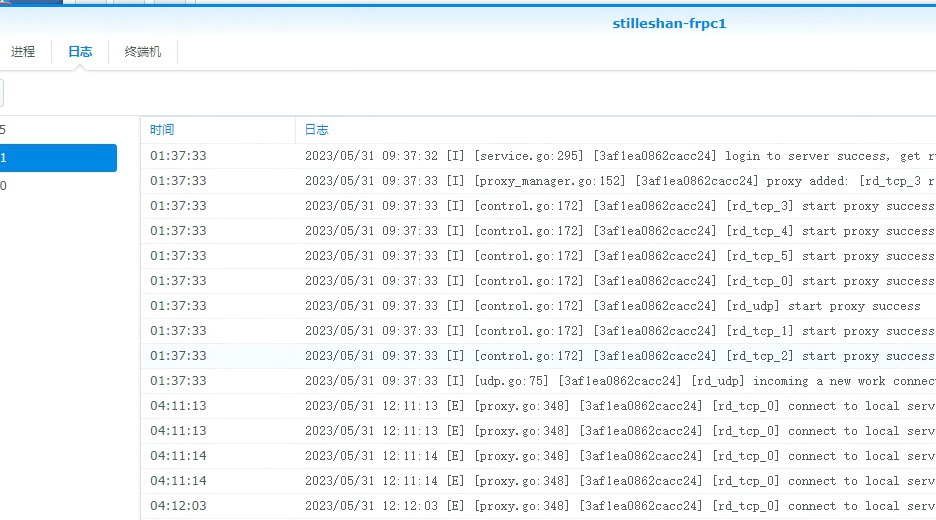Switch to the 进程 tab
Viewport: 936px width, 520px height.
pyautogui.click(x=23, y=52)
